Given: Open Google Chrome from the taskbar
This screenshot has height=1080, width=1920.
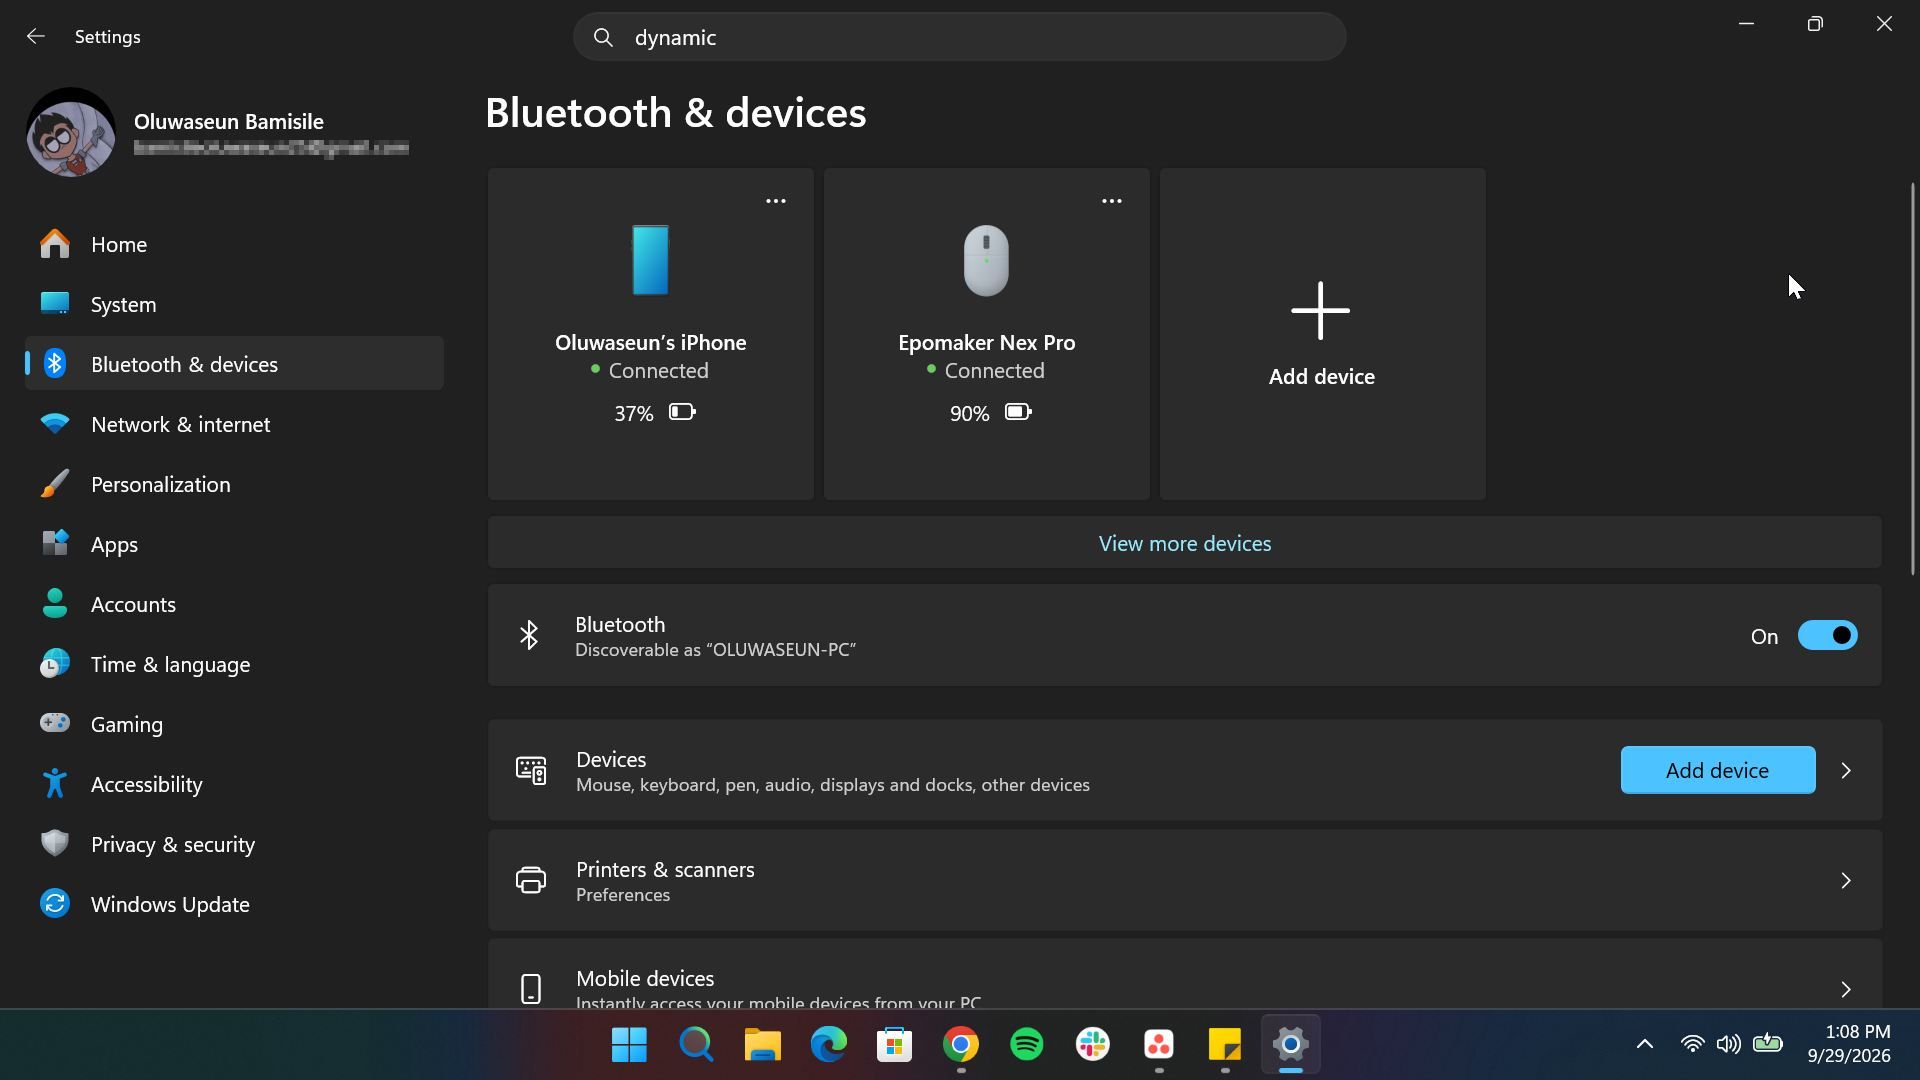Looking at the screenshot, I should click(x=961, y=1045).
